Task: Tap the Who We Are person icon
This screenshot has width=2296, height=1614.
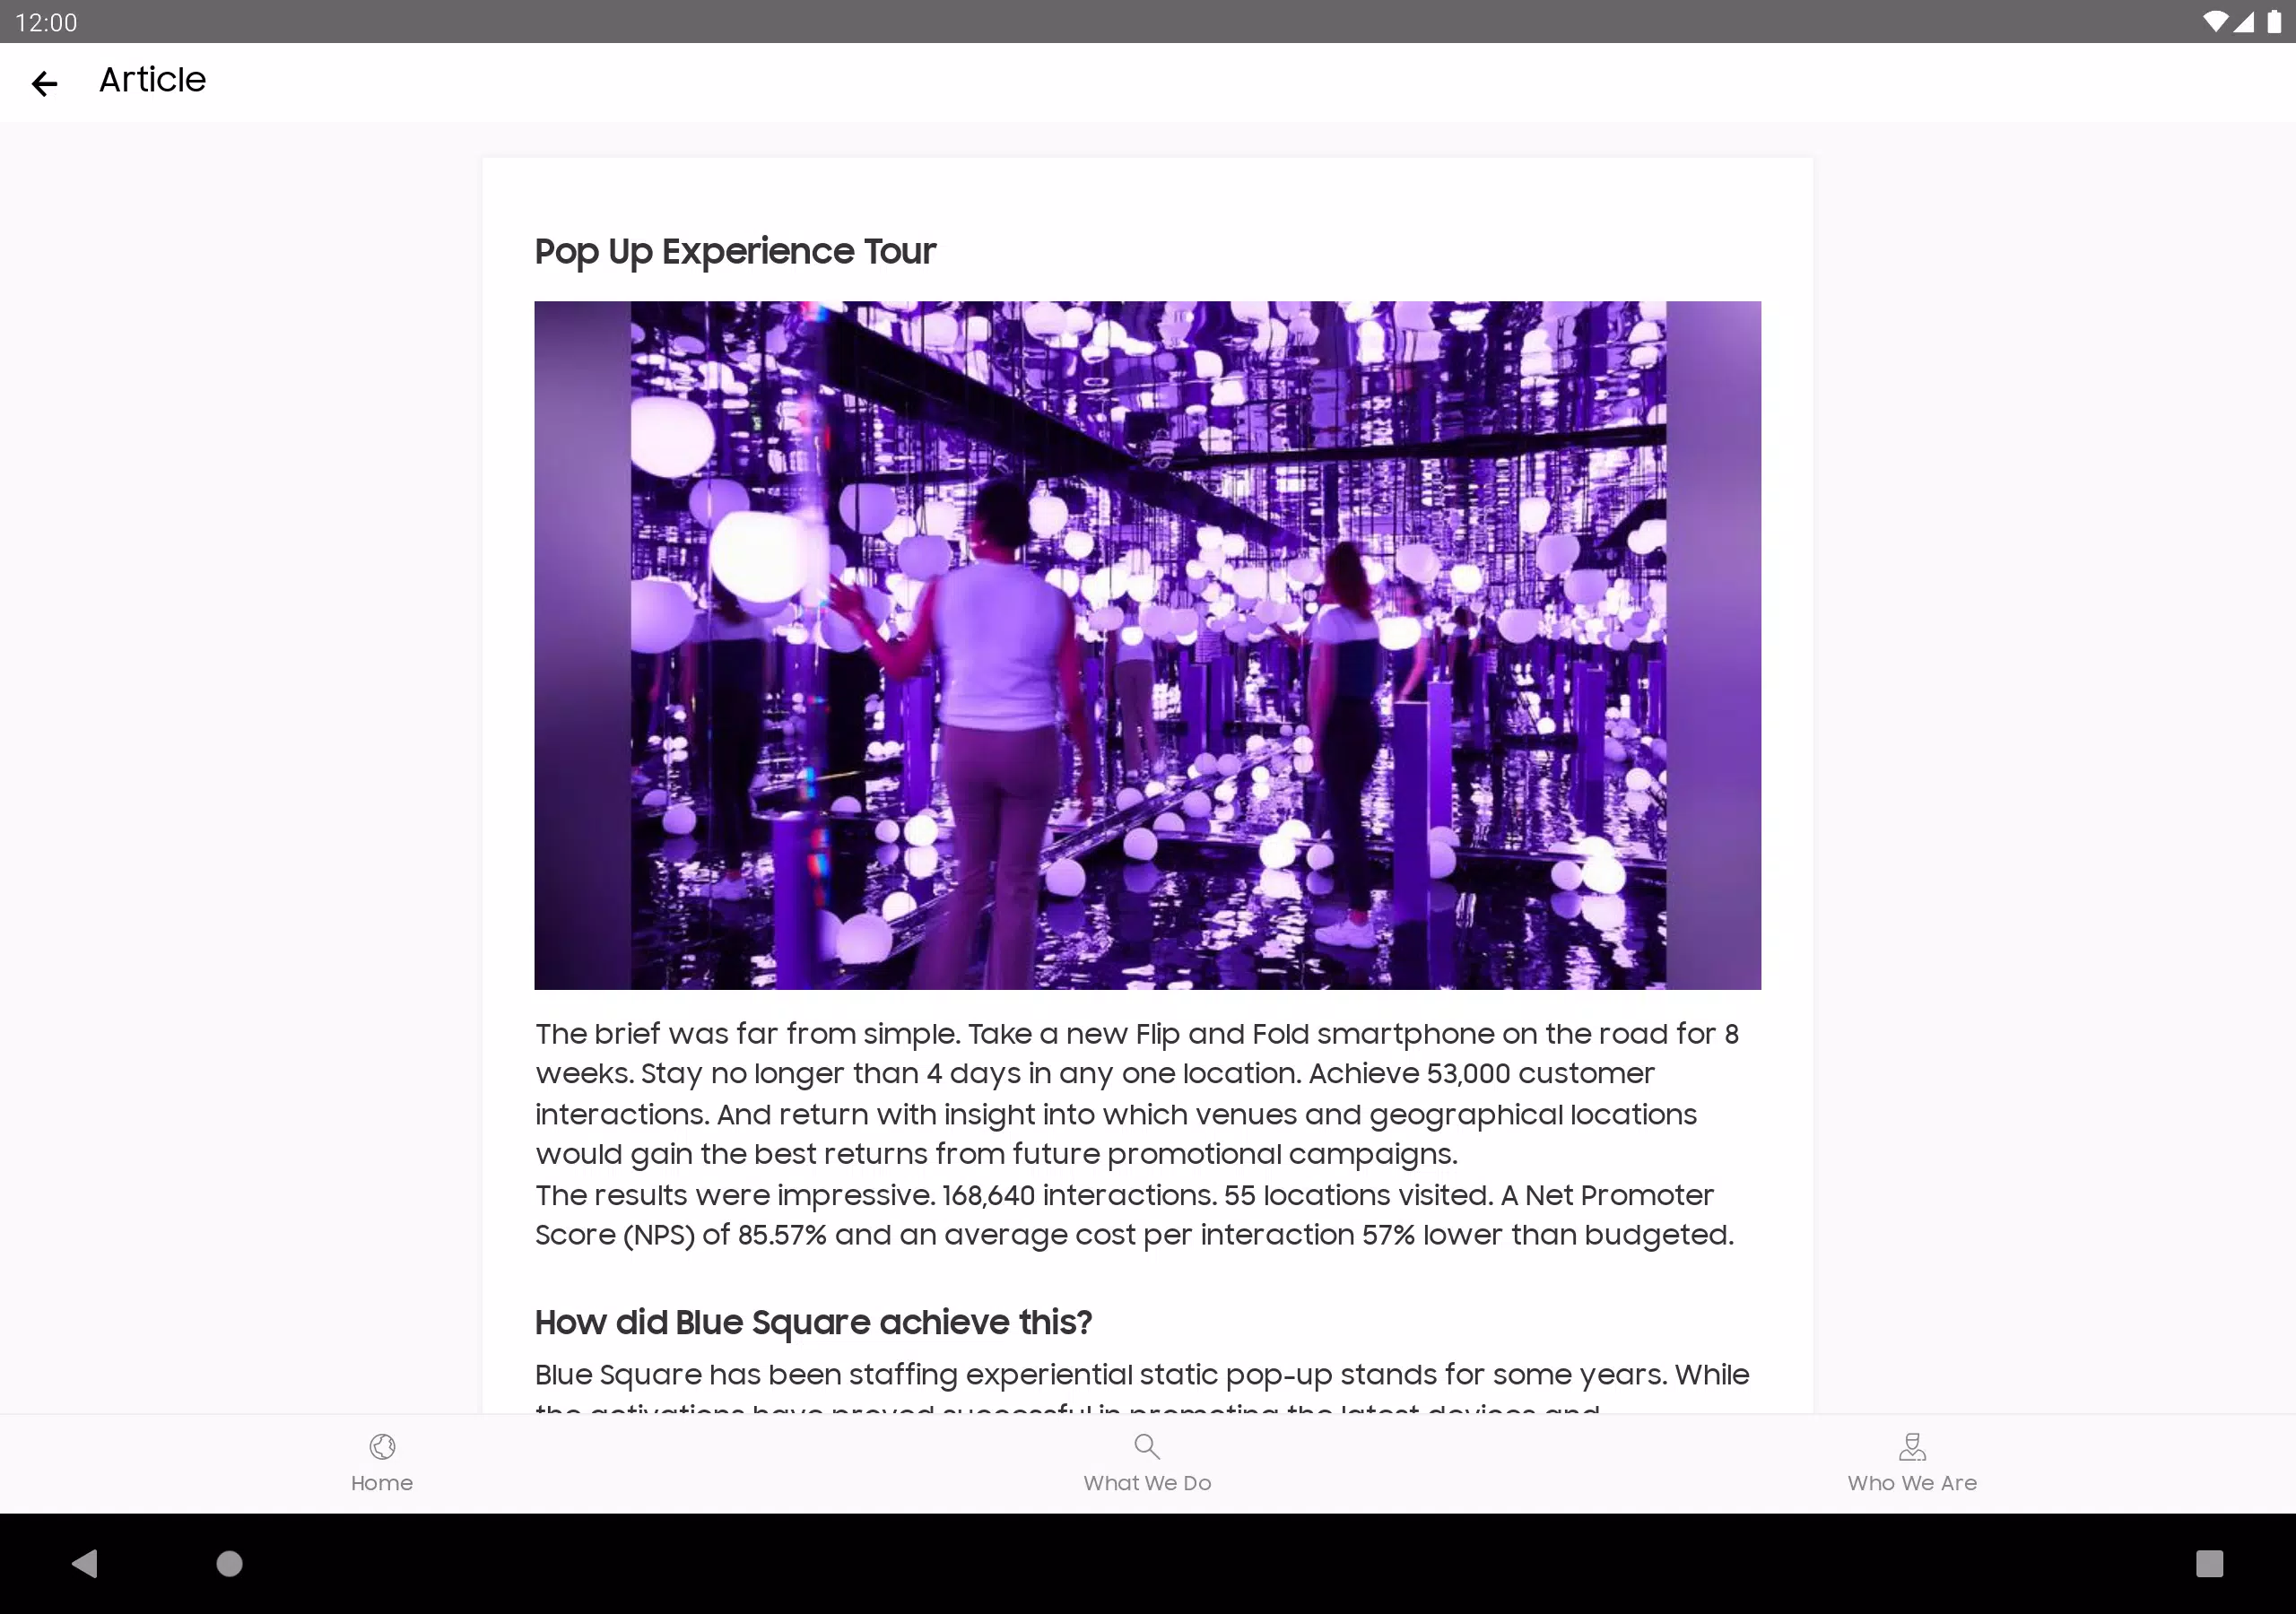Action: [1912, 1446]
